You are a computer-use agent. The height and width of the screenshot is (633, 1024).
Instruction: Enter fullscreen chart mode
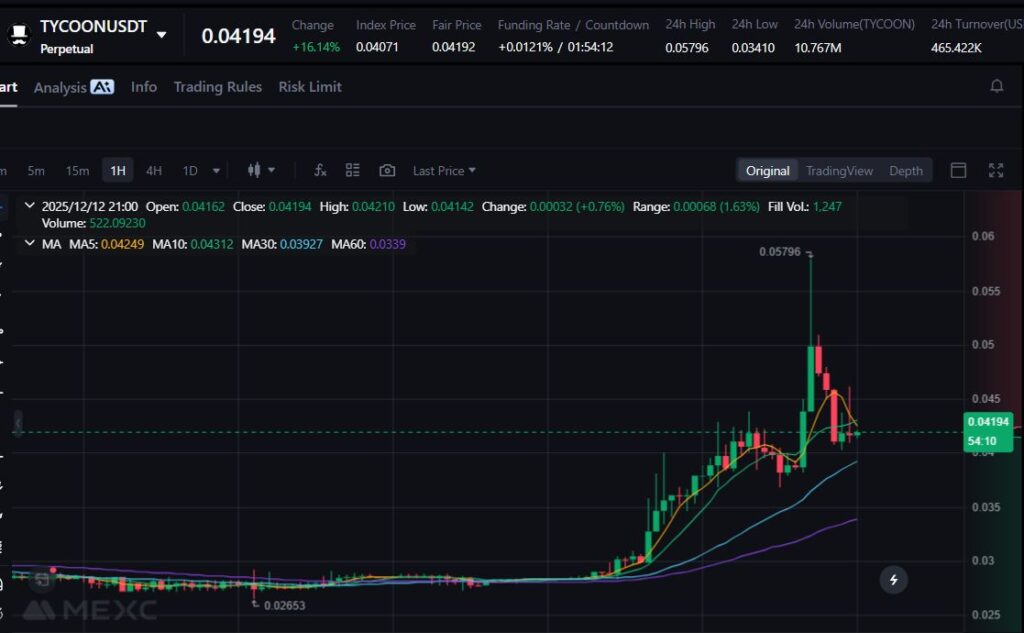(995, 171)
